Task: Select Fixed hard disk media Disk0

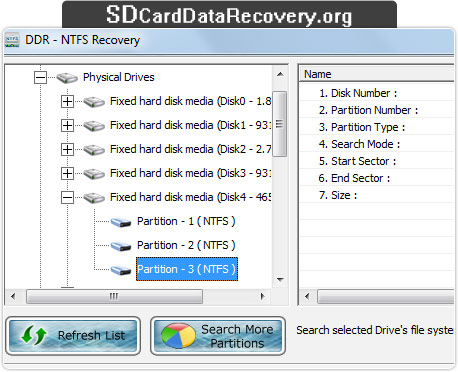Action: click(x=190, y=101)
